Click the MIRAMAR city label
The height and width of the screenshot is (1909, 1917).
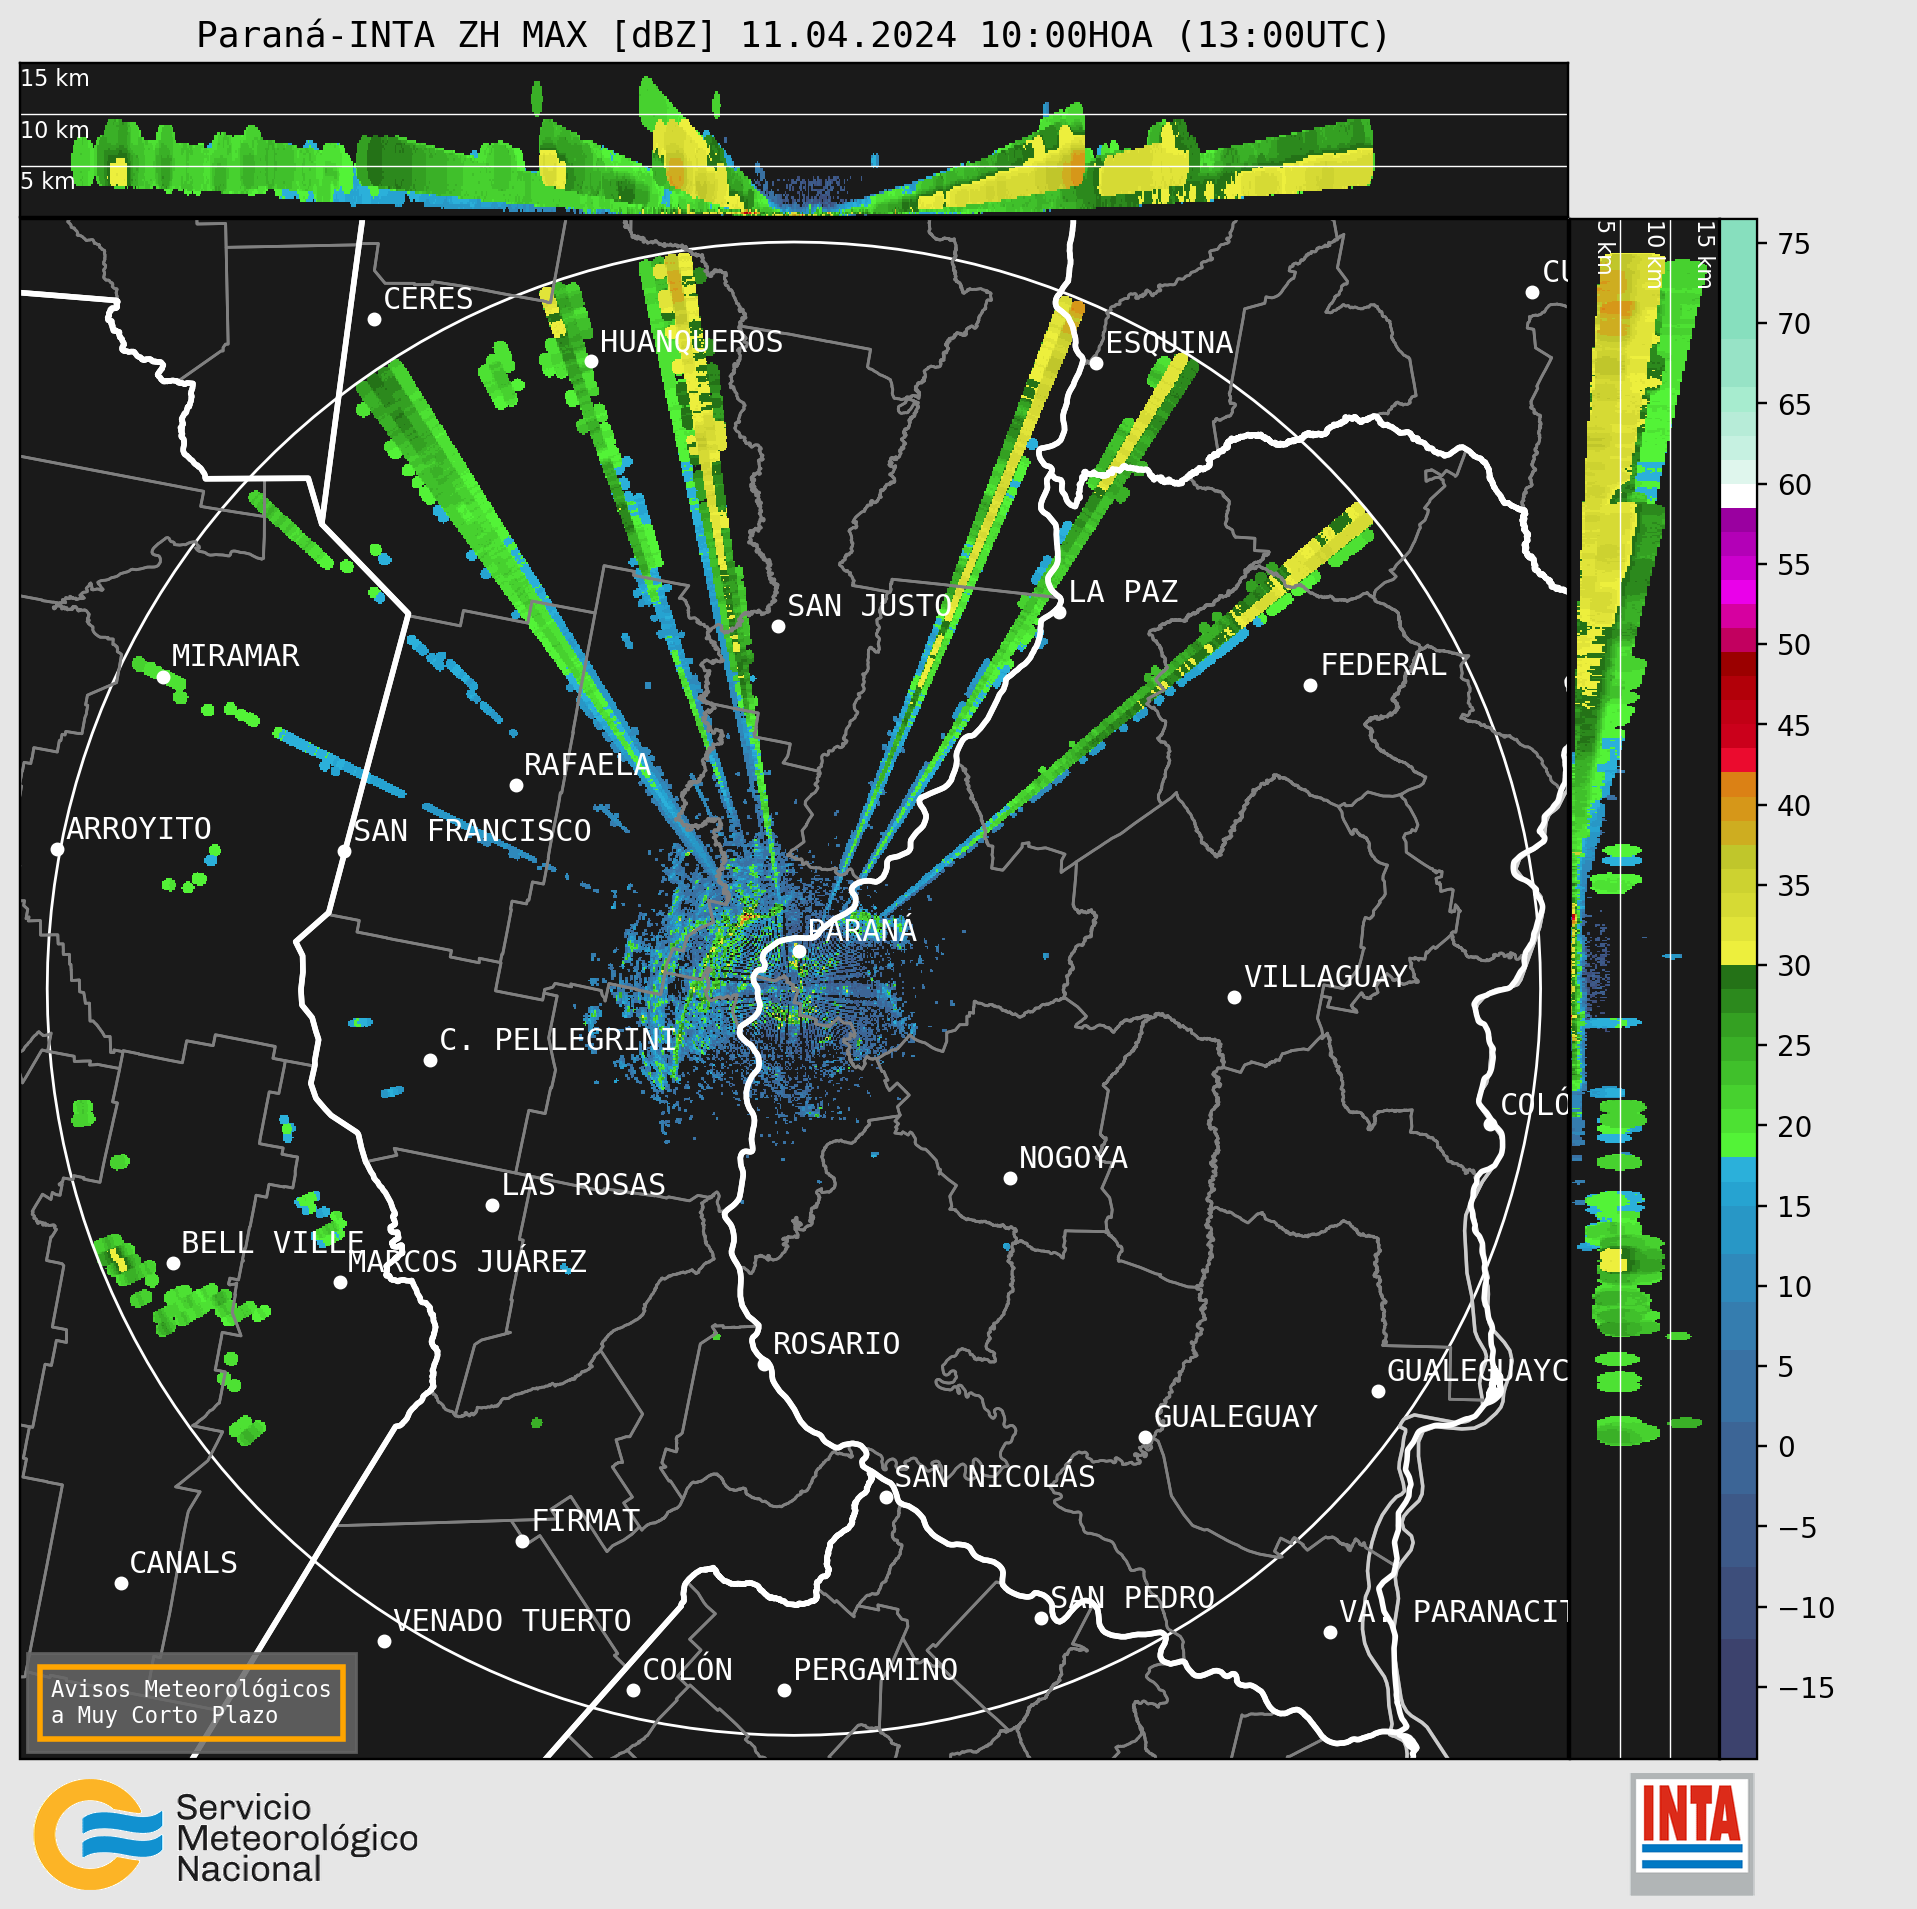tap(235, 656)
